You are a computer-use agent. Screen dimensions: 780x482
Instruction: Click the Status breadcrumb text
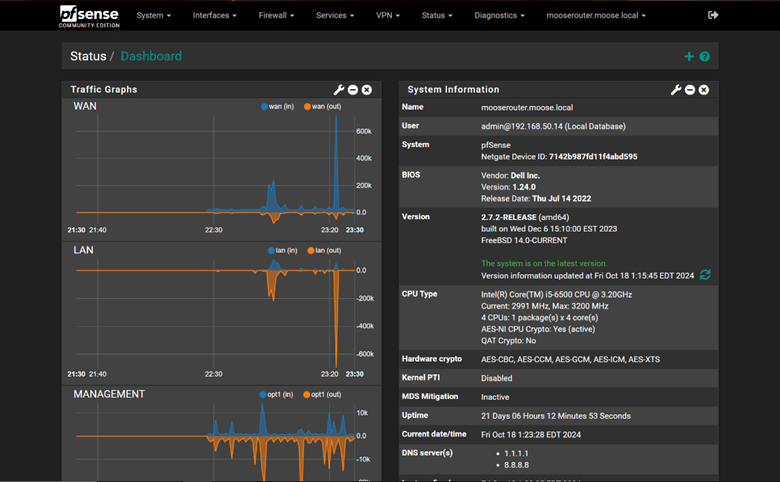point(88,56)
